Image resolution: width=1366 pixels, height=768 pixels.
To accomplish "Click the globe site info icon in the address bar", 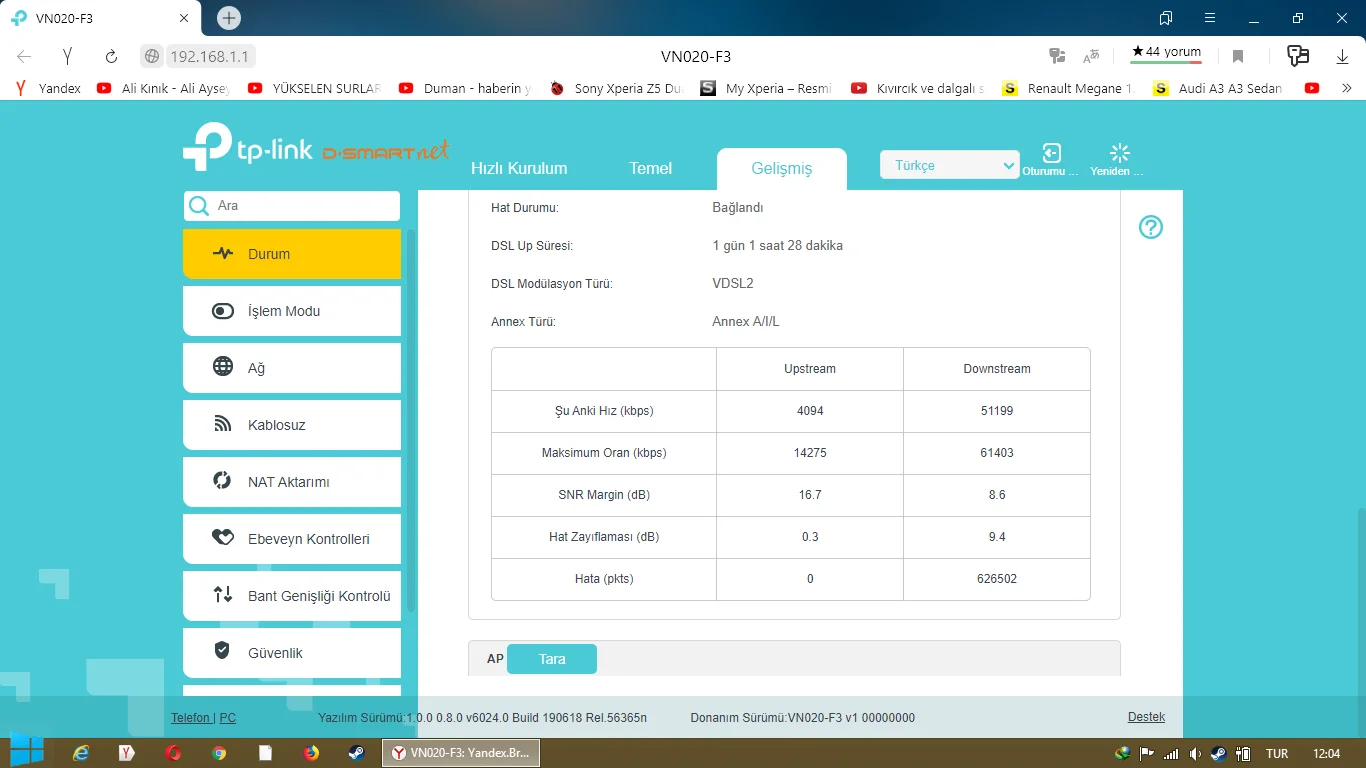I will click(x=152, y=56).
